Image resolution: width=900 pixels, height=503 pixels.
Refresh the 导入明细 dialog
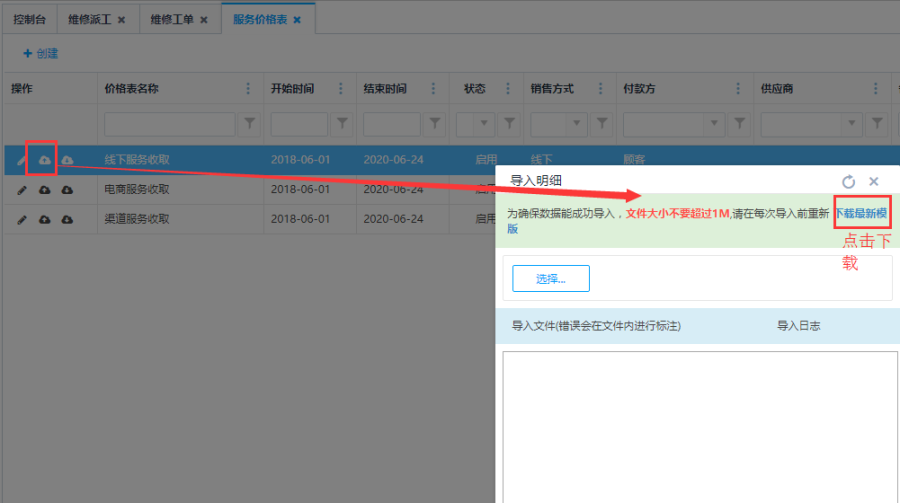click(848, 181)
